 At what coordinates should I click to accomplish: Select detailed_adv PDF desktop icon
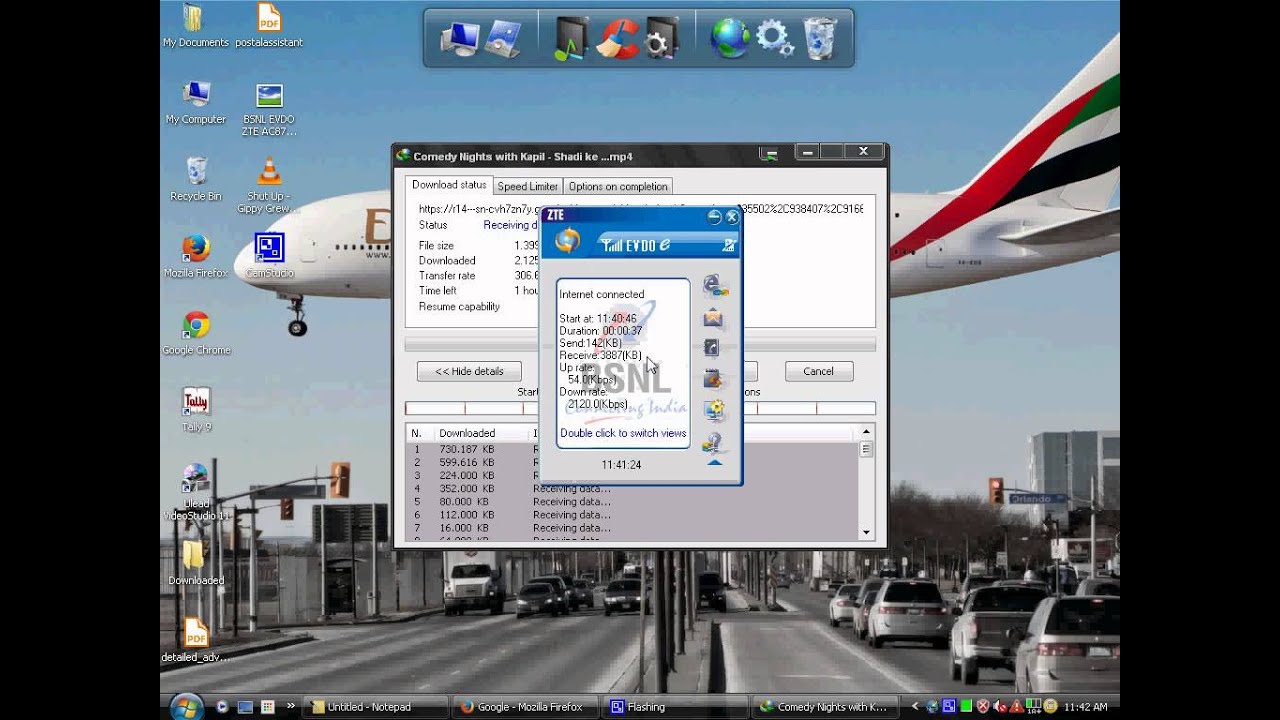click(x=196, y=641)
